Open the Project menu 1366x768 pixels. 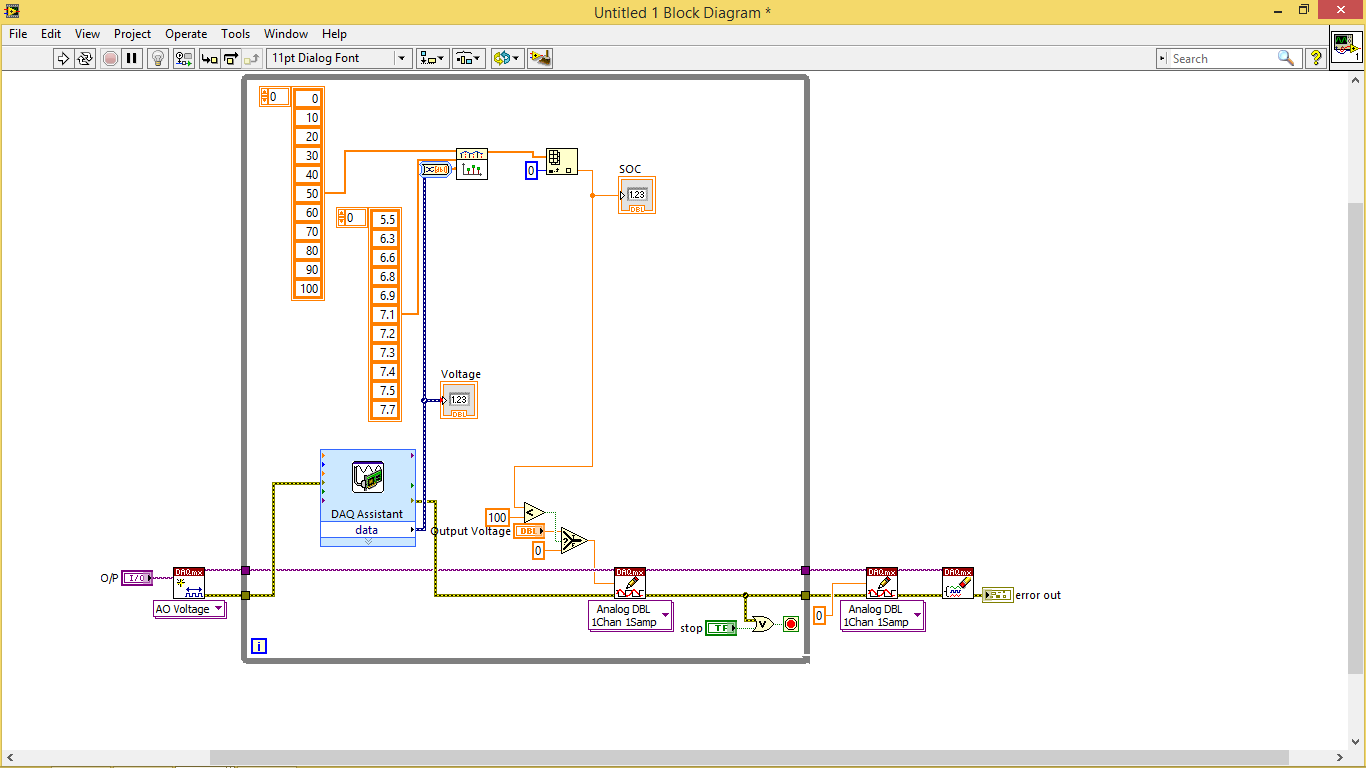click(x=132, y=34)
